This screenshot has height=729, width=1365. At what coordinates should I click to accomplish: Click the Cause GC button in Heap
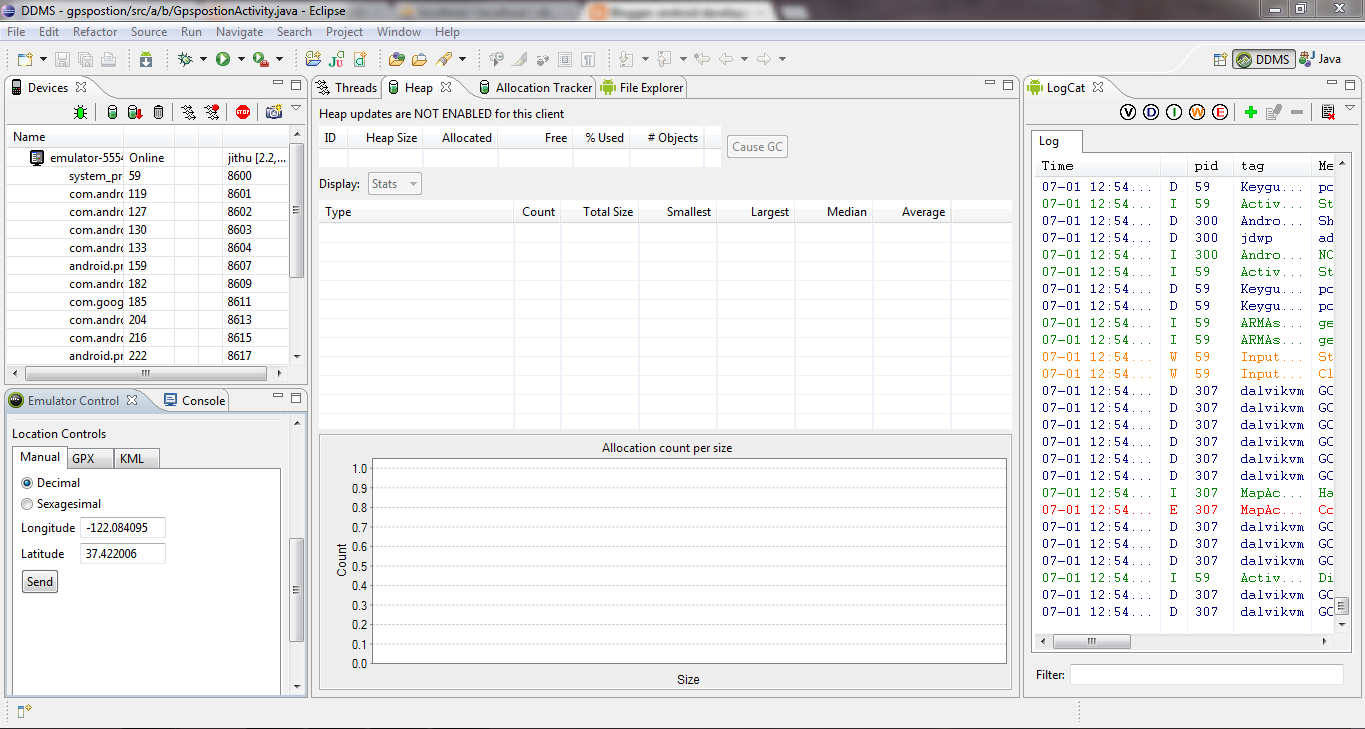[x=757, y=147]
